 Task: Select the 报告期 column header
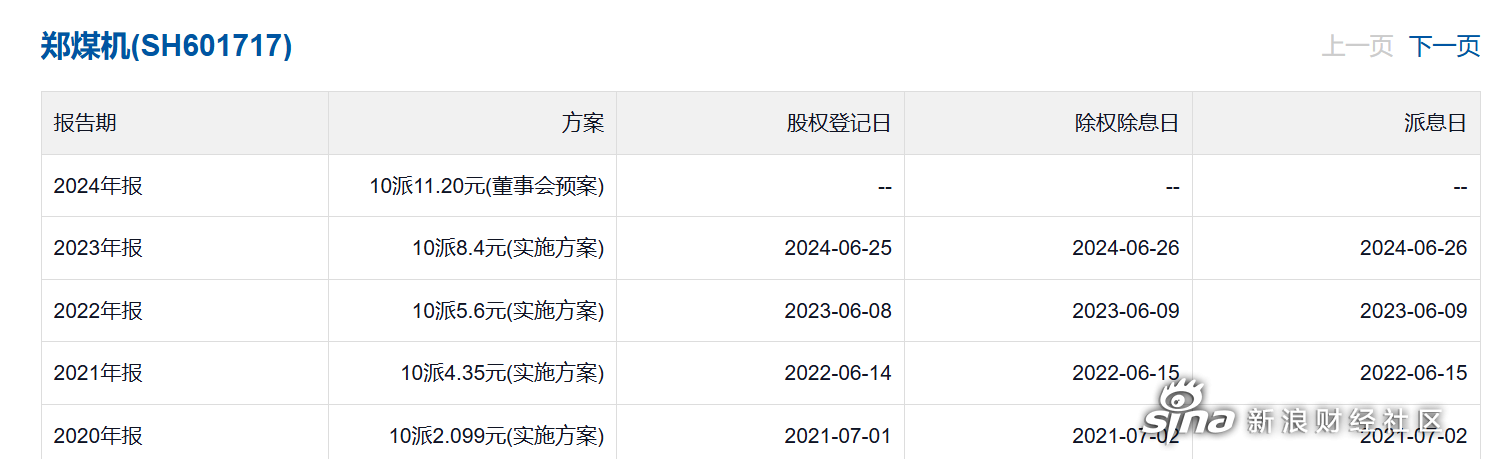[85, 123]
